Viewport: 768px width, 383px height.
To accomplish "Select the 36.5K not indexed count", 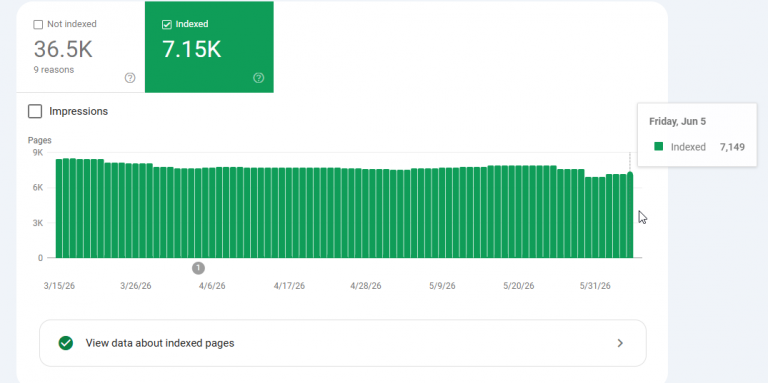I will [63, 49].
